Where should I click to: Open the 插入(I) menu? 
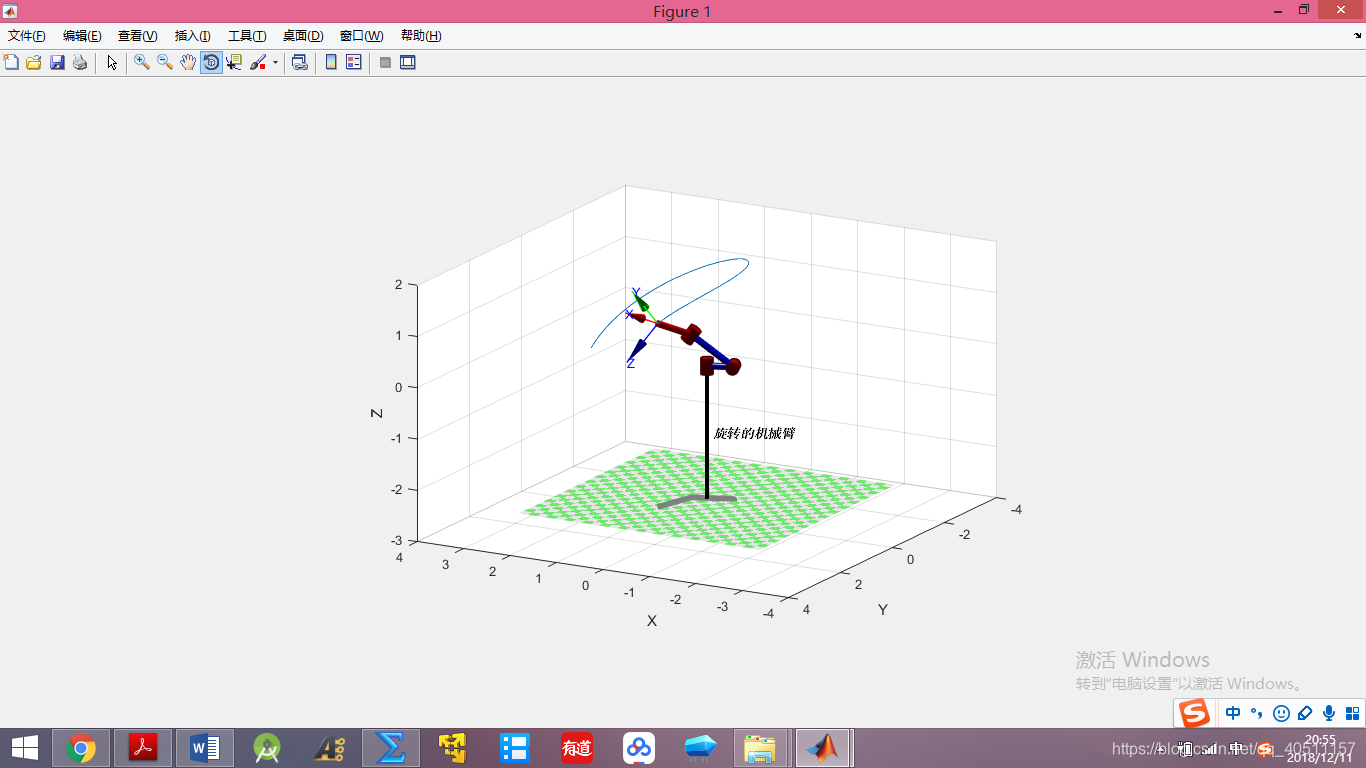192,36
